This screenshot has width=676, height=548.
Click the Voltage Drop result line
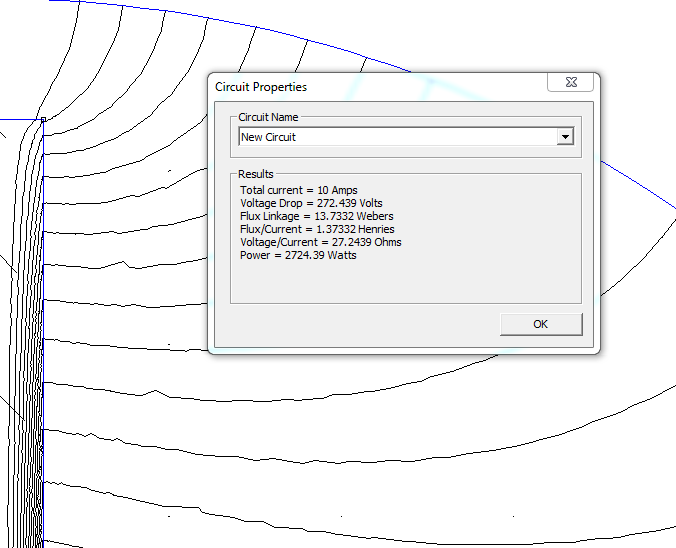point(311,203)
